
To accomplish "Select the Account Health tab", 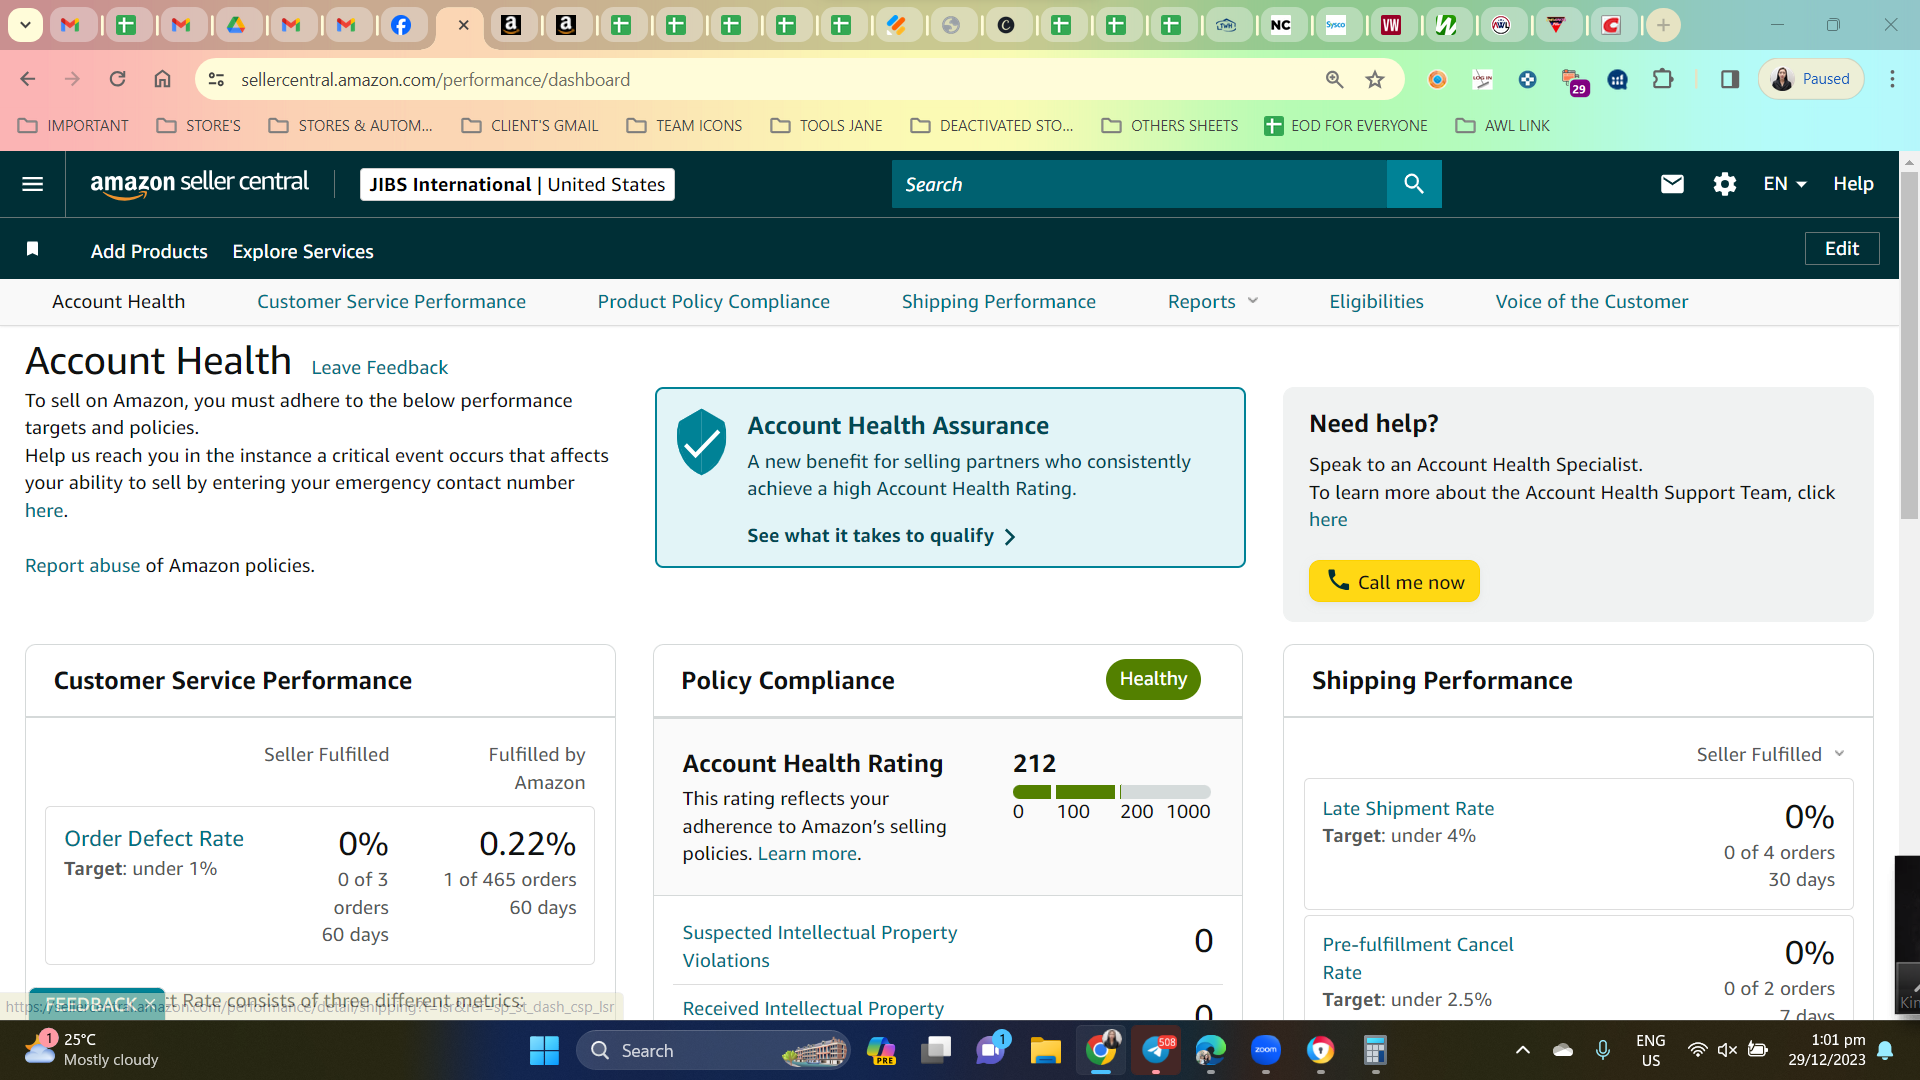I will click(x=118, y=302).
